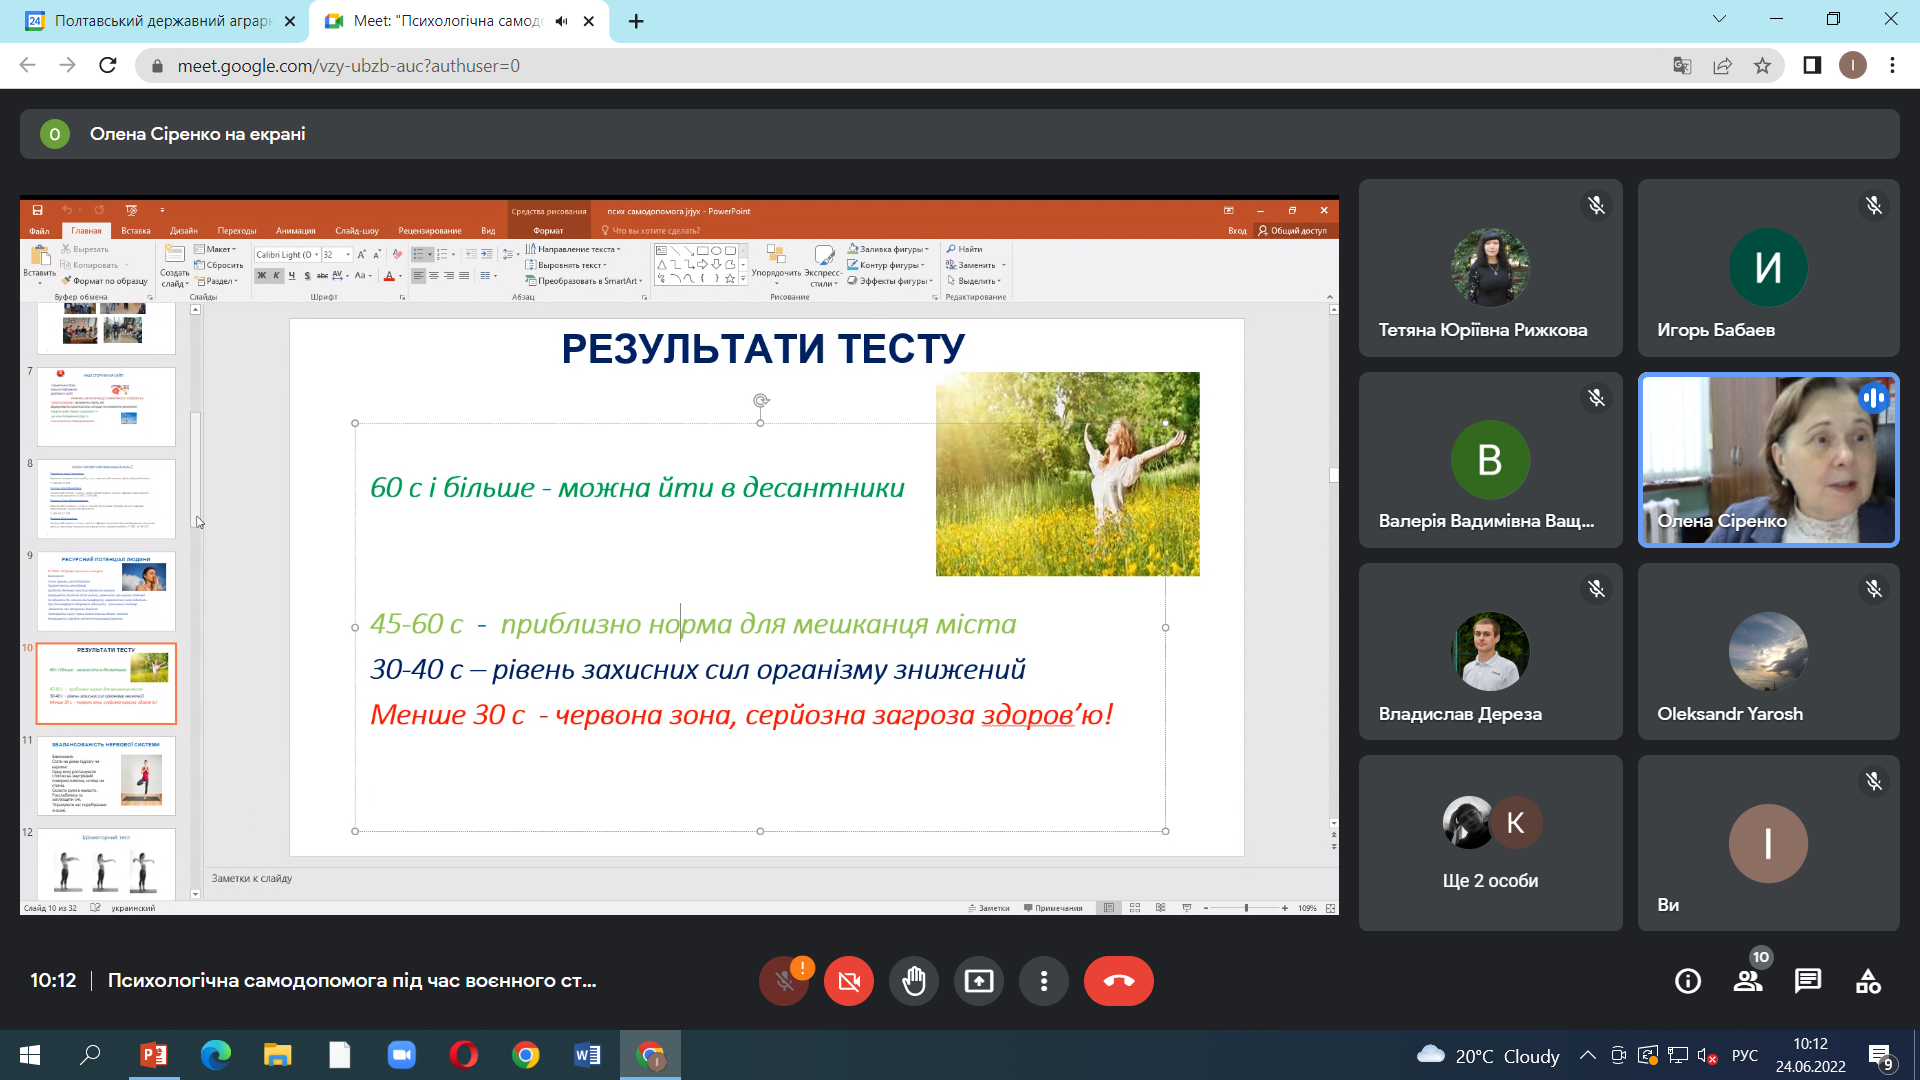Toggle italic К formatting button
The width and height of the screenshot is (1920, 1080).
pos(277,276)
